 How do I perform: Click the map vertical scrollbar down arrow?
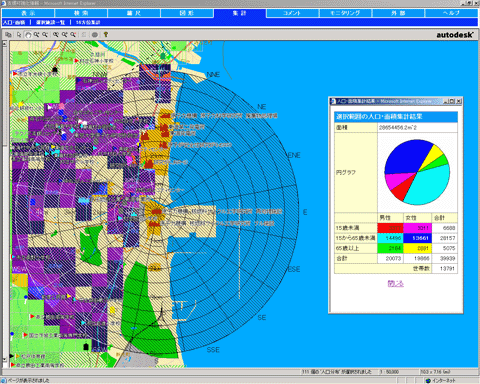click(x=5, y=359)
